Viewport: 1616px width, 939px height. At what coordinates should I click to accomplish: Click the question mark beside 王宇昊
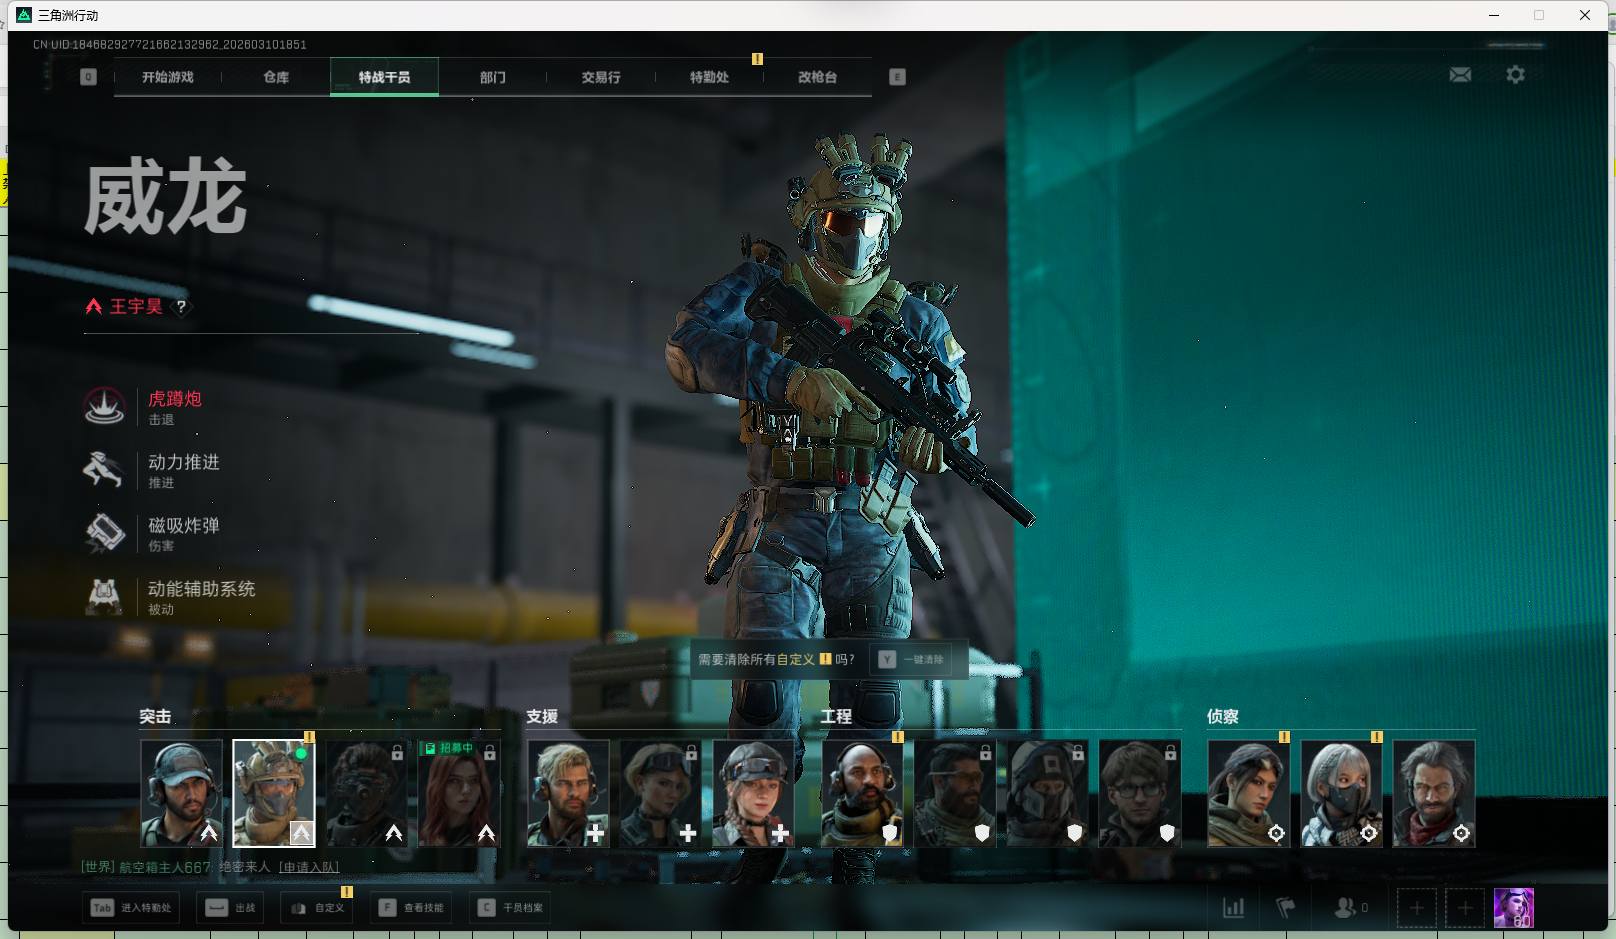[x=181, y=307]
